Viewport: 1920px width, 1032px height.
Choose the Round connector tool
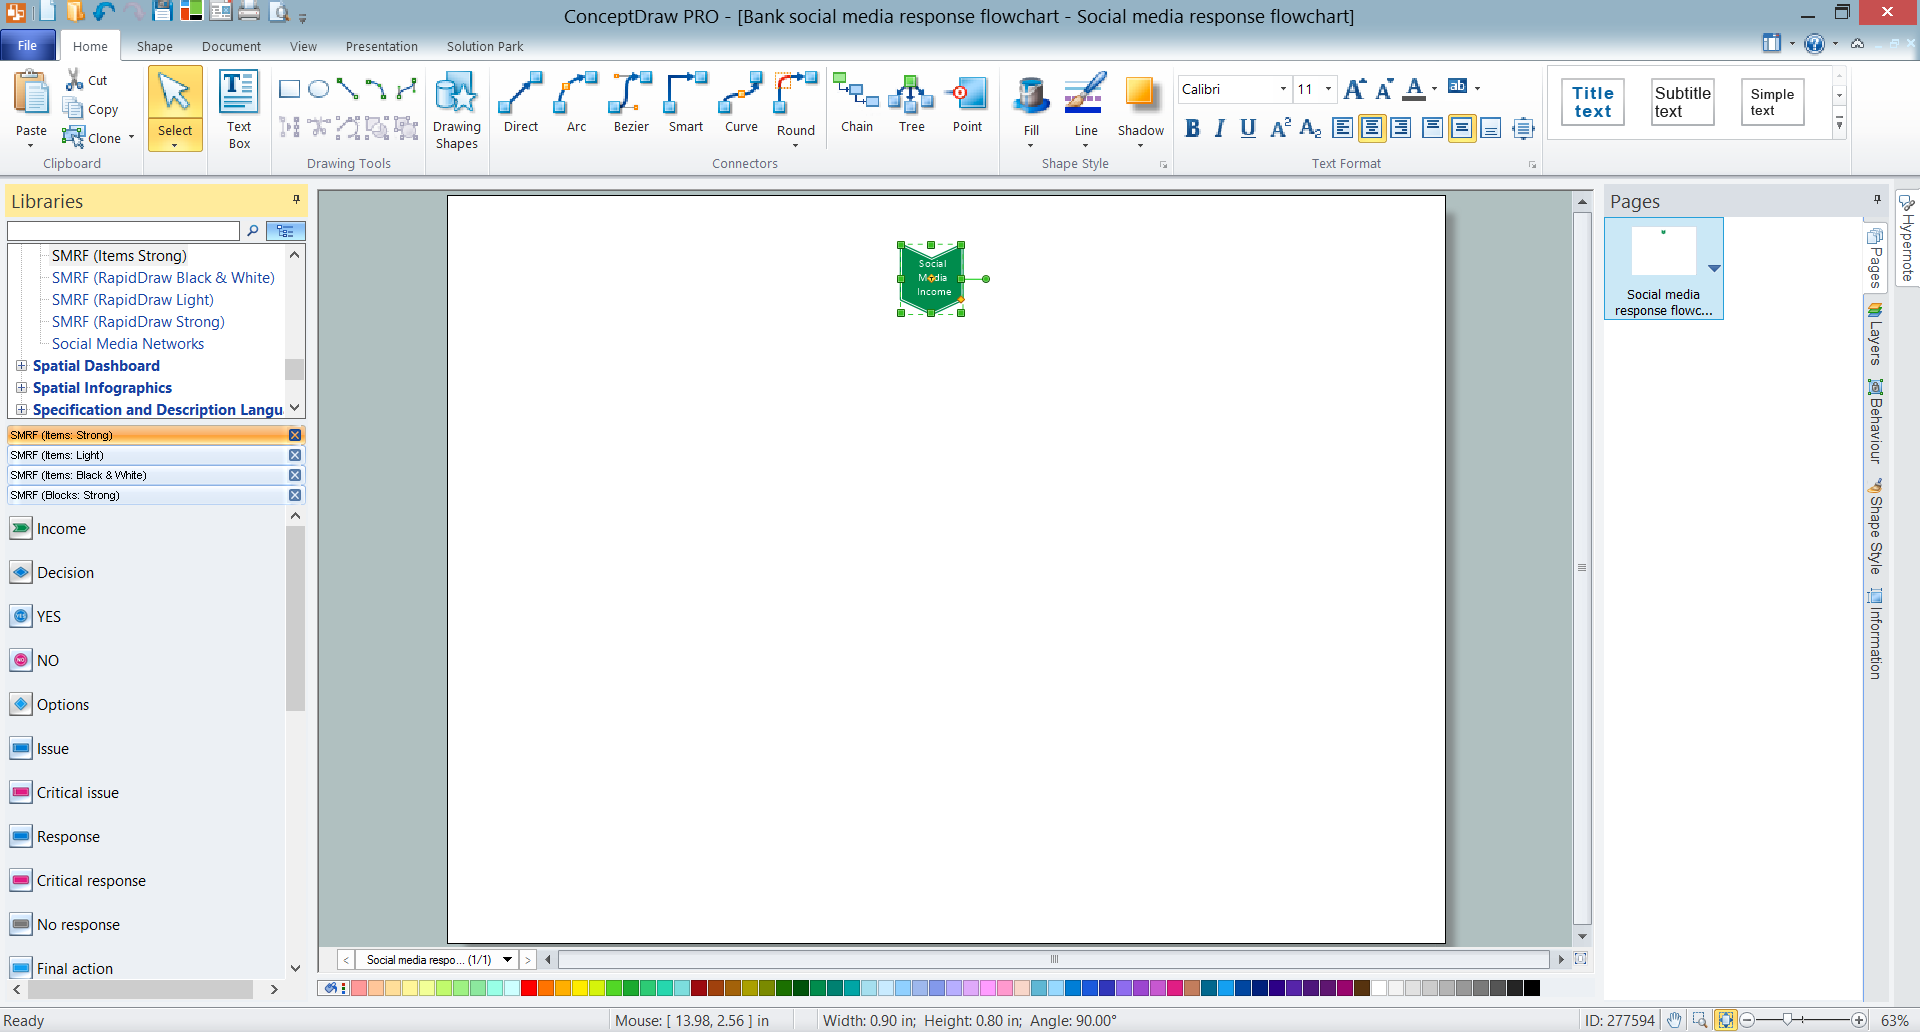tap(796, 108)
